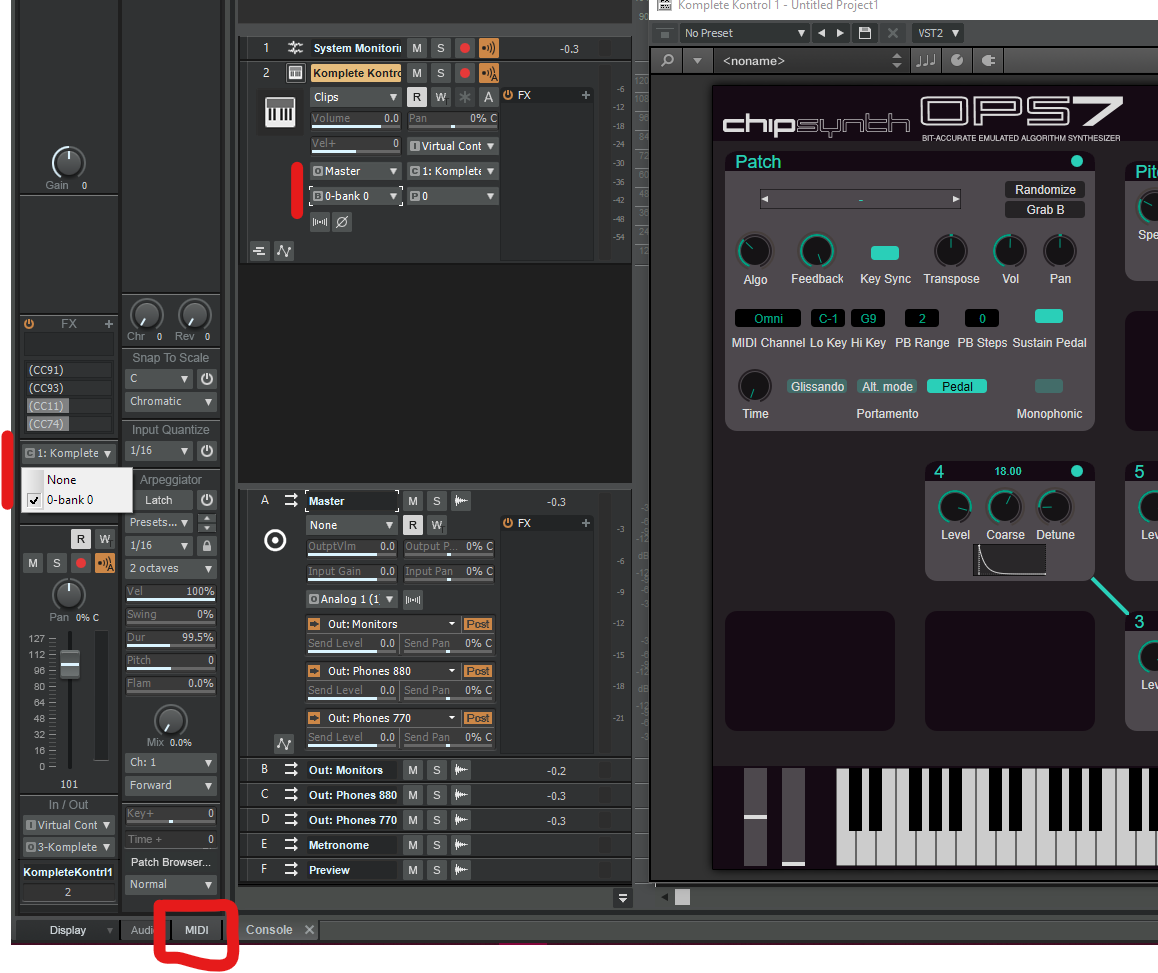
Task: Enable the Arpeggiator power button
Action: (x=207, y=500)
